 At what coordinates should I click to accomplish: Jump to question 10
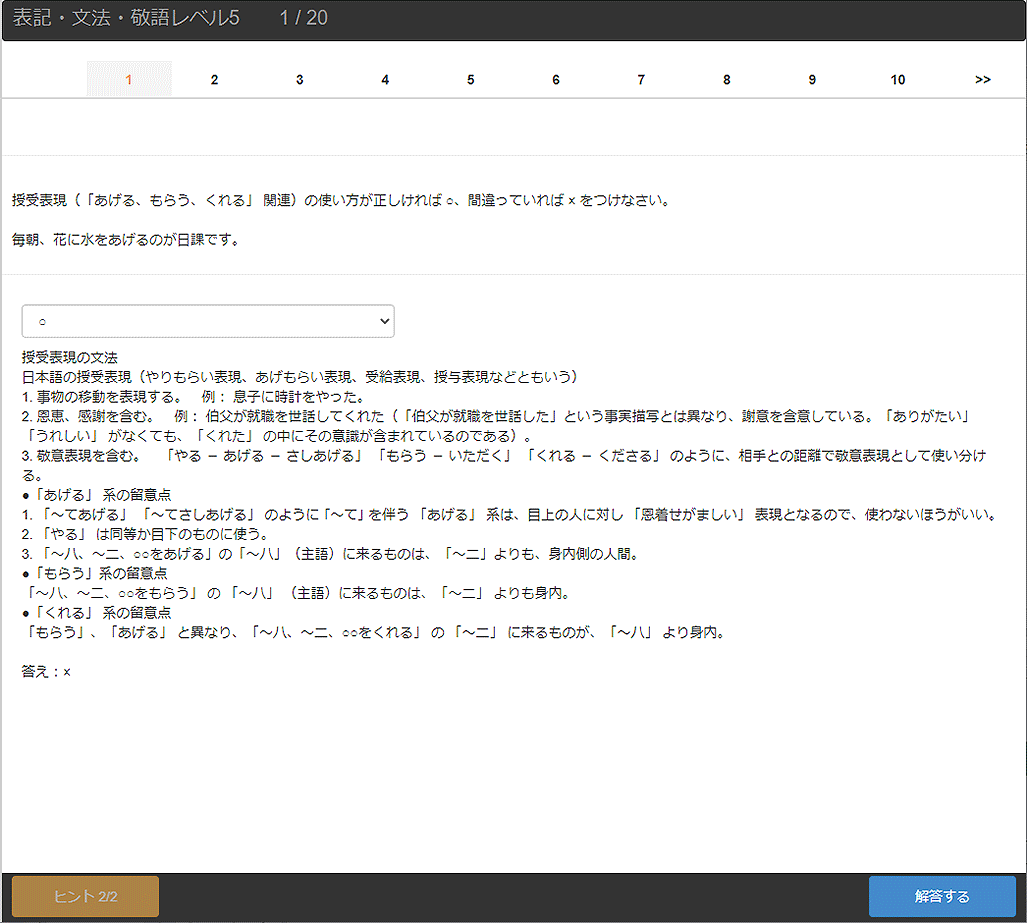pyautogui.click(x=898, y=80)
